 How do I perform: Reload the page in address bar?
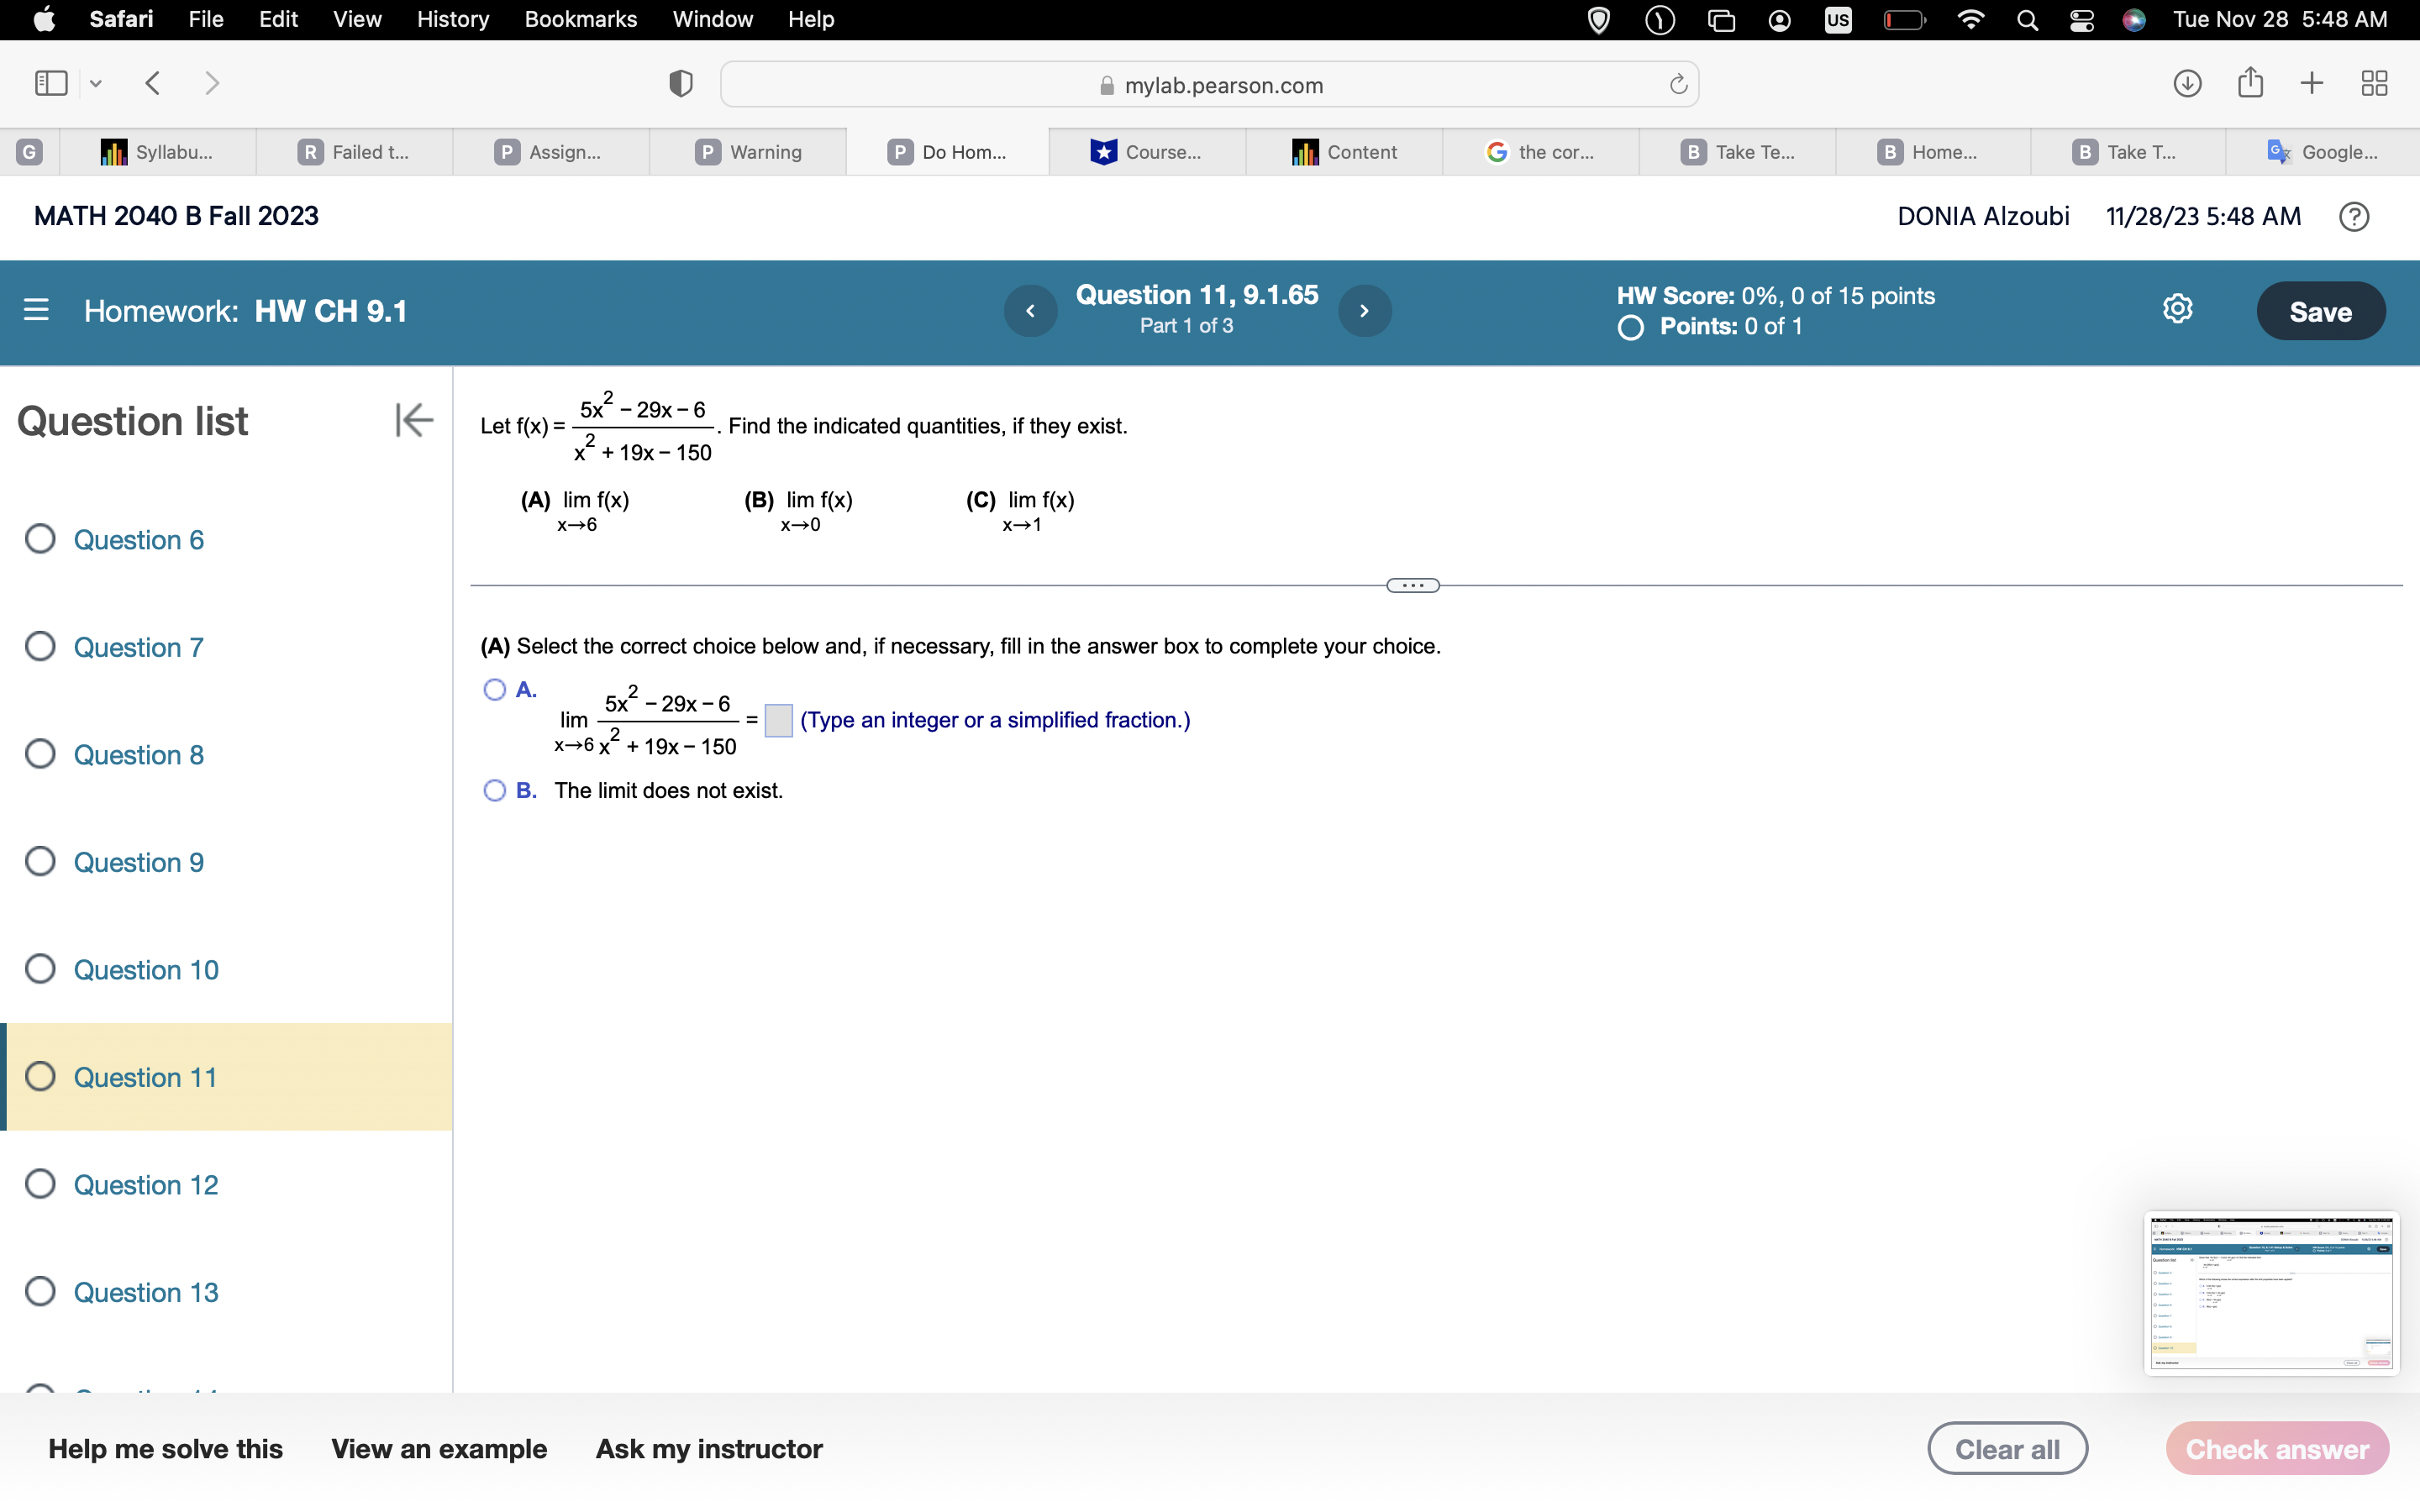coord(1677,85)
